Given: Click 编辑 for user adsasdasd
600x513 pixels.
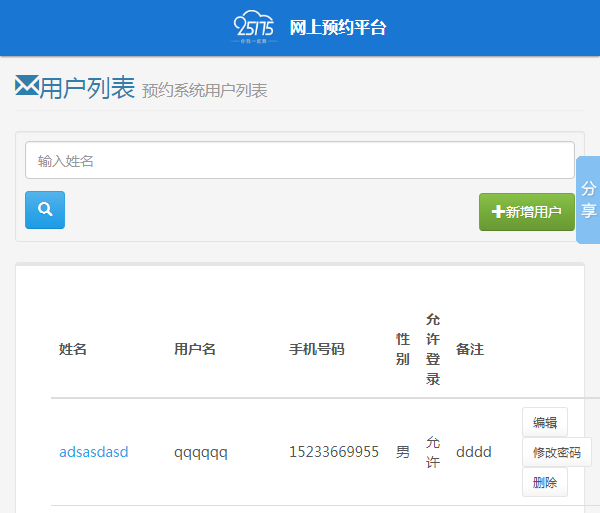Looking at the screenshot, I should (545, 422).
